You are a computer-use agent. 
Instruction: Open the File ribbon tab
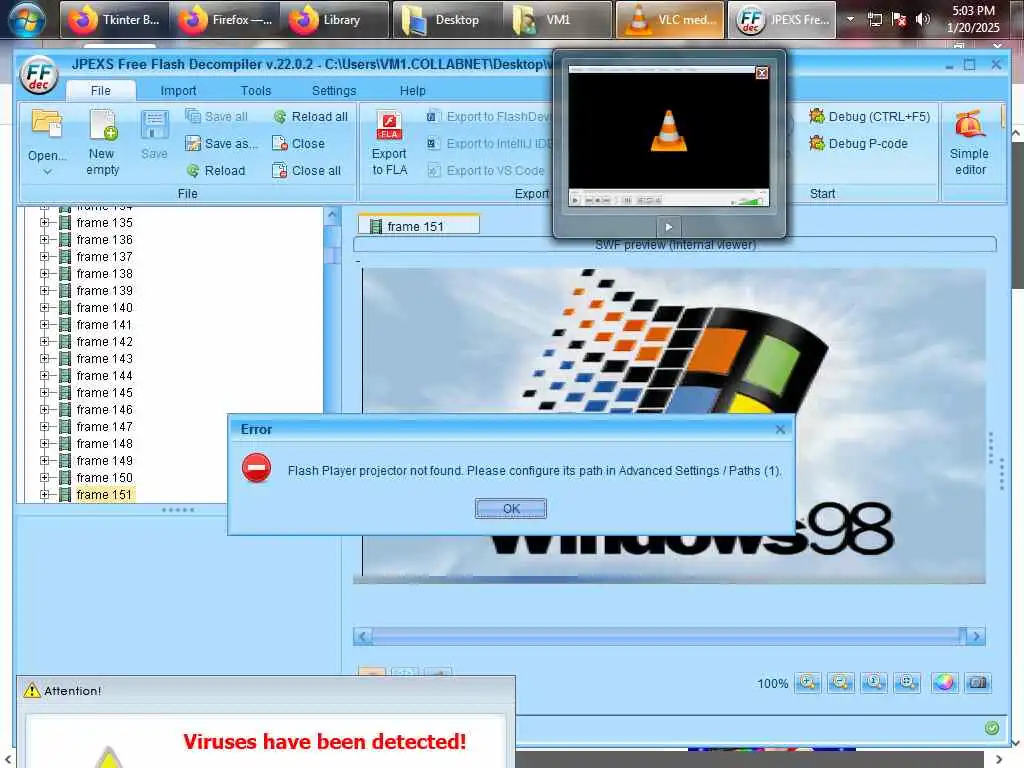click(101, 91)
